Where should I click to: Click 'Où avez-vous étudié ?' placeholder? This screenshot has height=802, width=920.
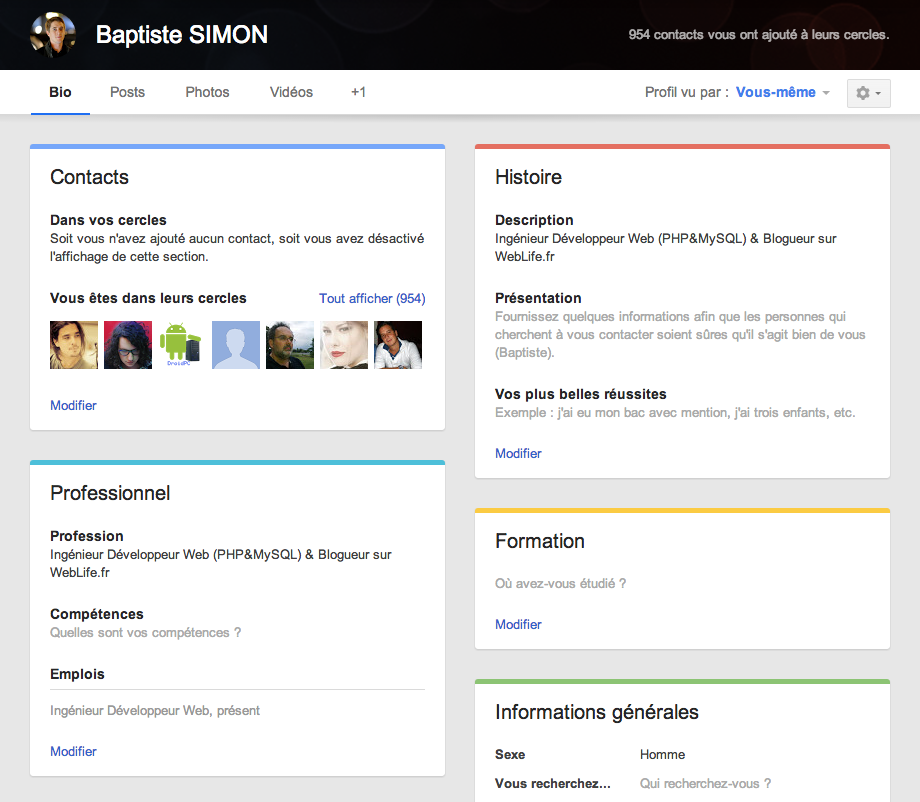(560, 583)
